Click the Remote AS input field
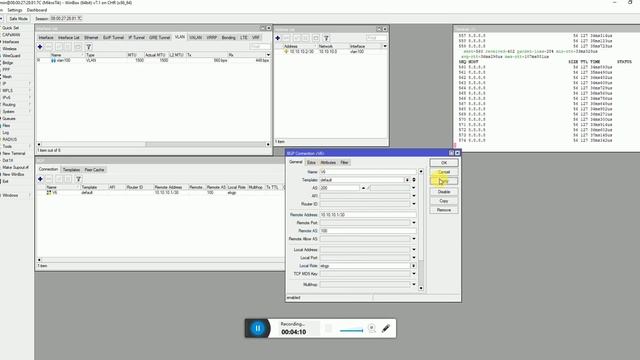This screenshot has height=360, width=640. pyautogui.click(x=368, y=231)
